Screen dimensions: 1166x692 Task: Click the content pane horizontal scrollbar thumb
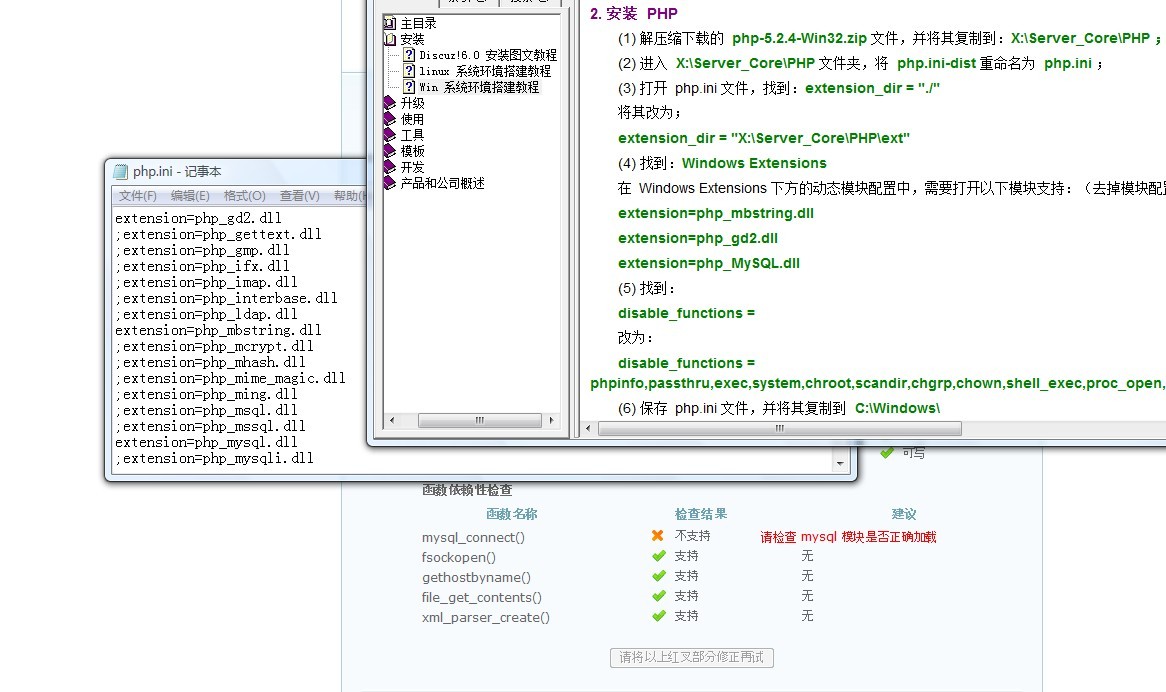pyautogui.click(x=779, y=429)
